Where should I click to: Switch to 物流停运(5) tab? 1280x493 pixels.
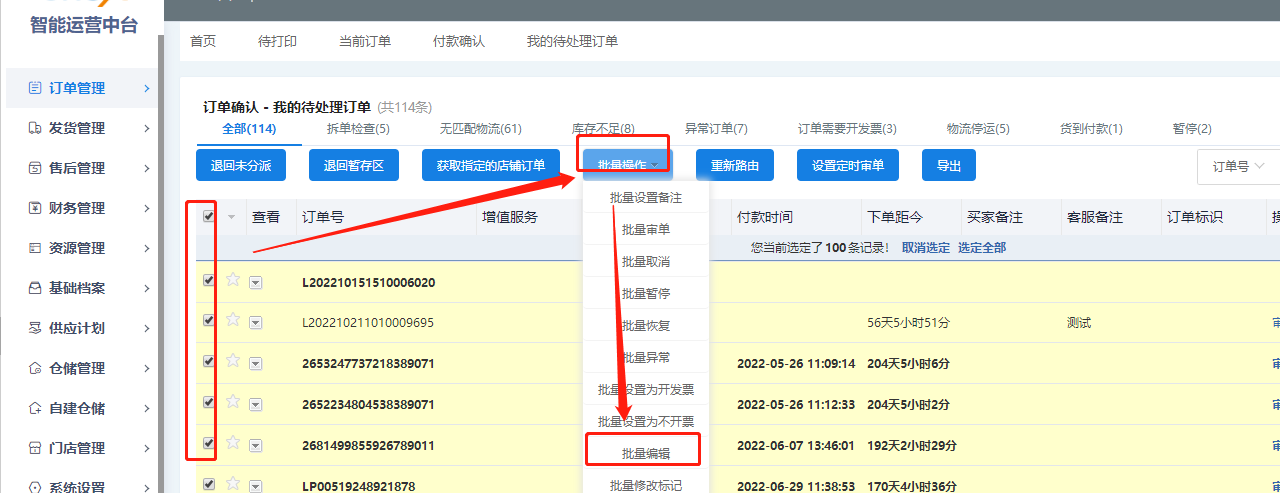pyautogui.click(x=978, y=129)
